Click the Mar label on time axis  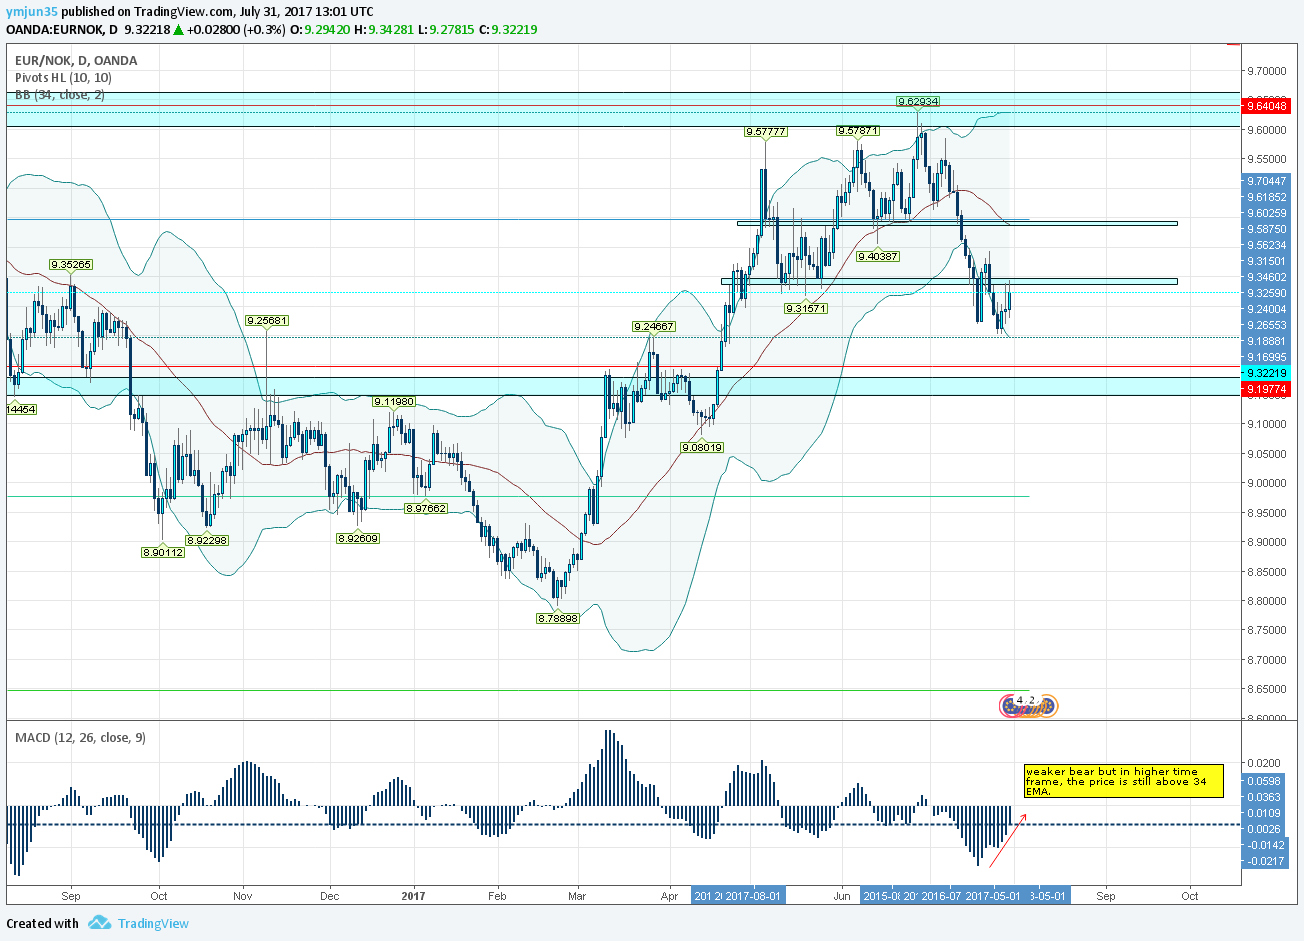tap(577, 896)
